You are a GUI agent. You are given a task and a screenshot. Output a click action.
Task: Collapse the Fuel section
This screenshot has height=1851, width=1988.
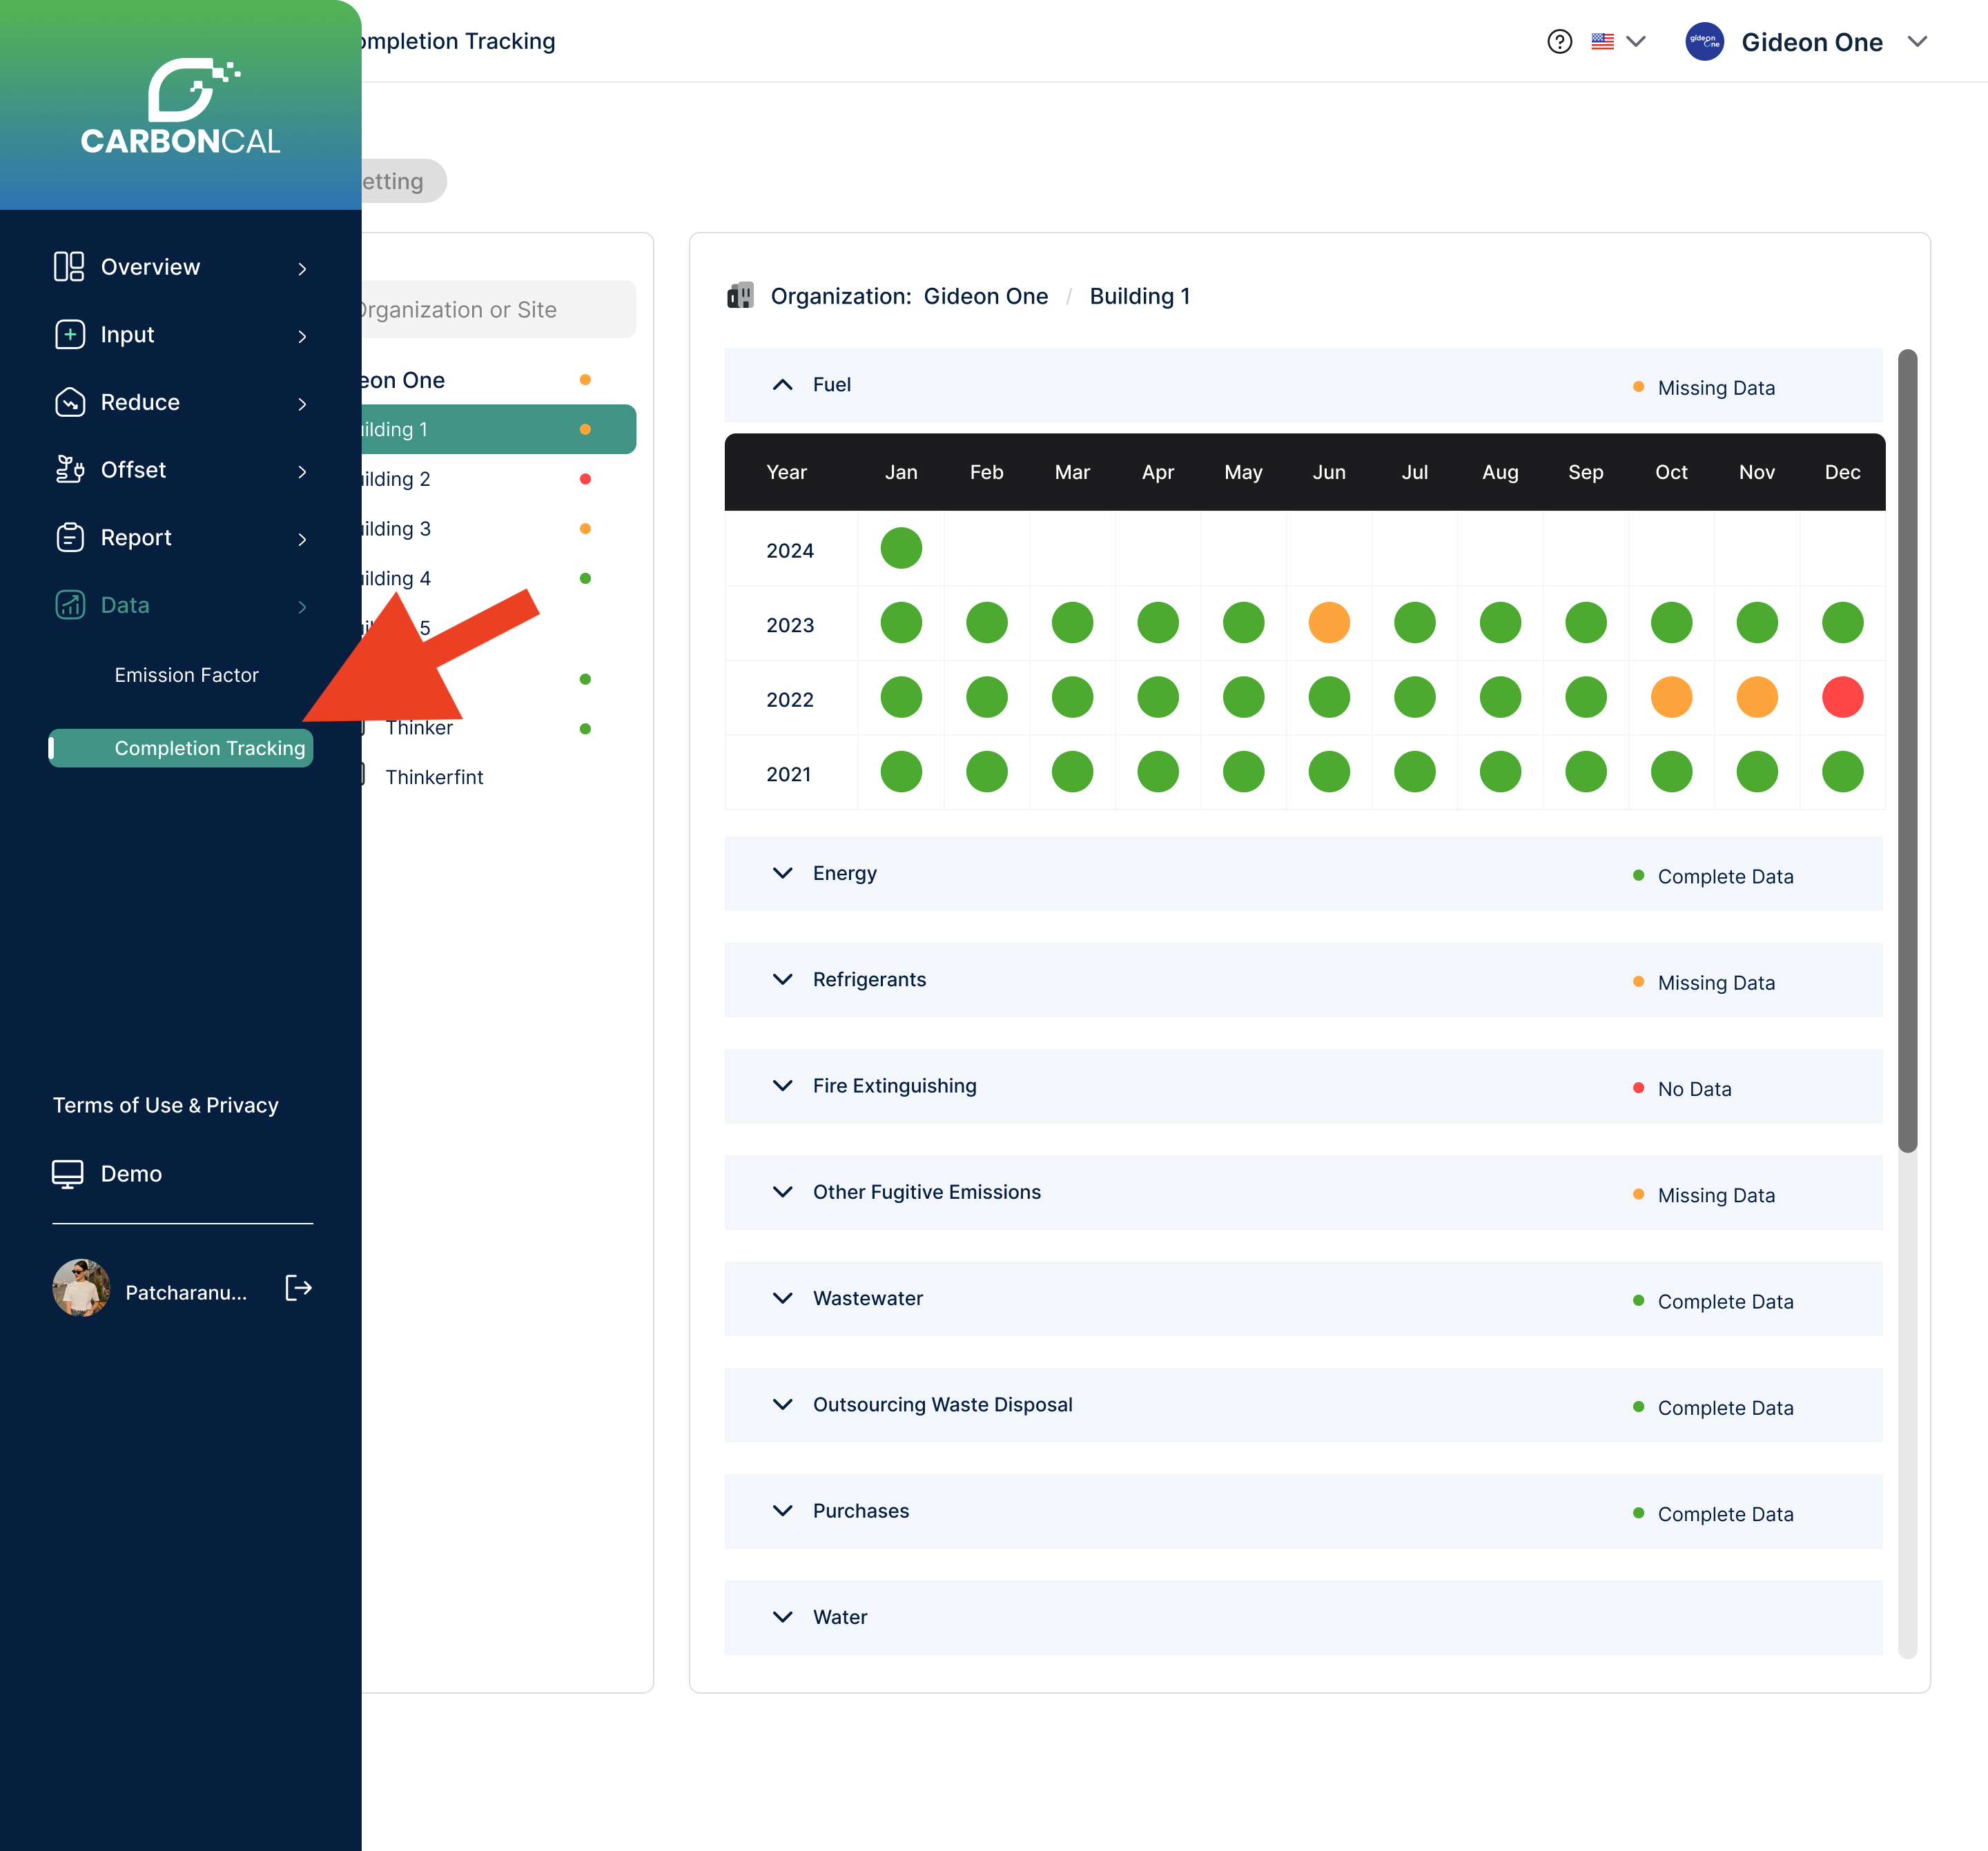[782, 385]
